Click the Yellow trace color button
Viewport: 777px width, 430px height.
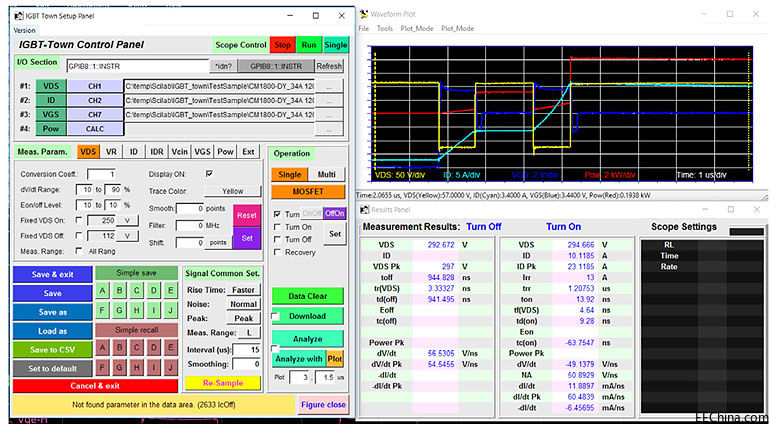(232, 191)
